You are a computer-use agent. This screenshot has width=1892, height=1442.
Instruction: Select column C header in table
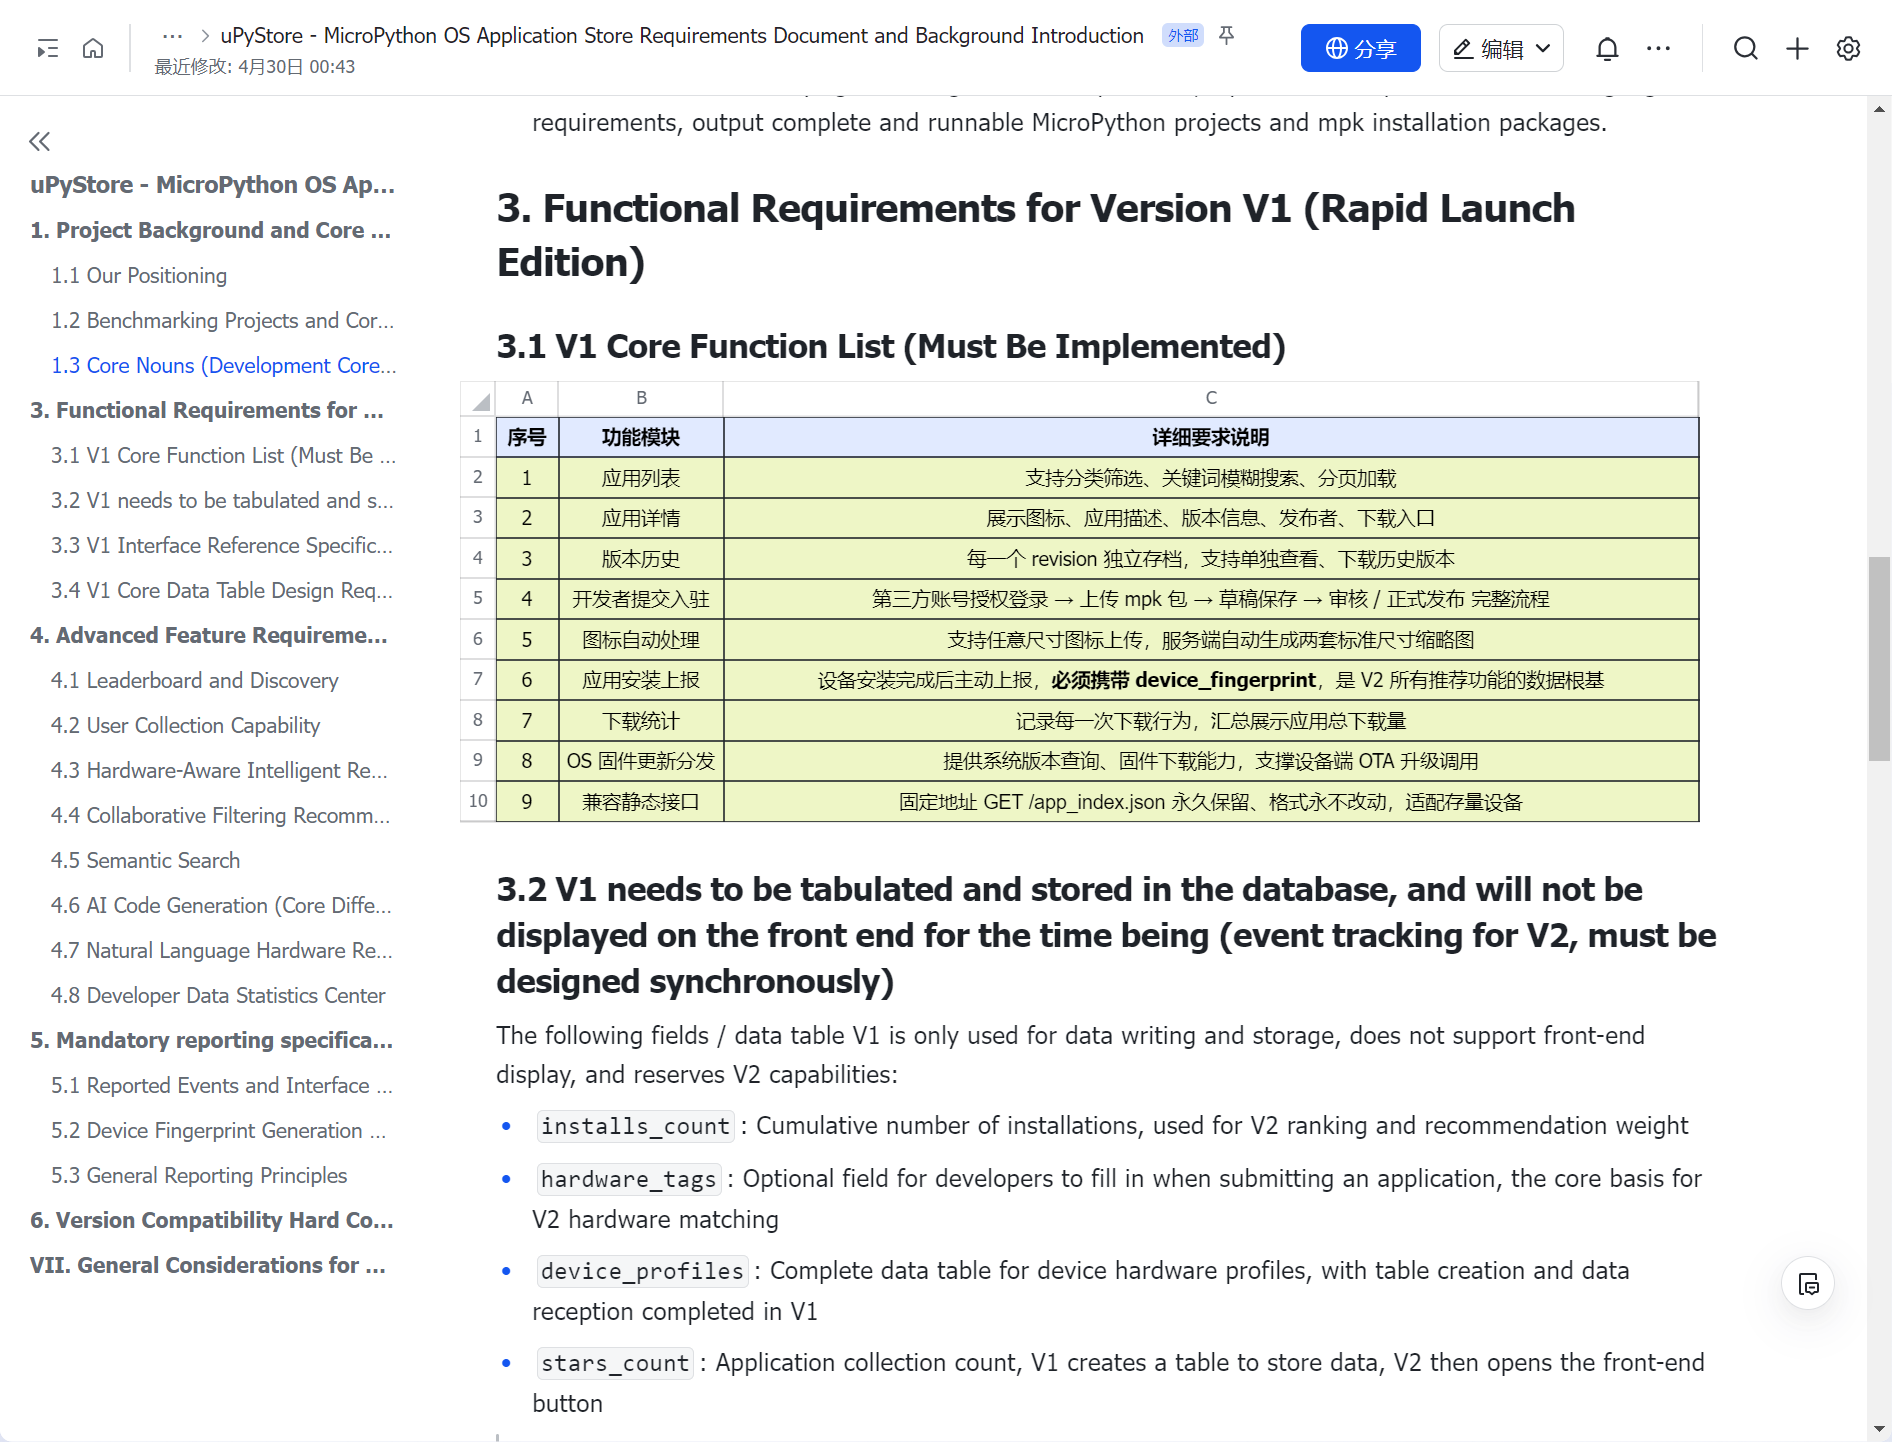coord(1211,398)
